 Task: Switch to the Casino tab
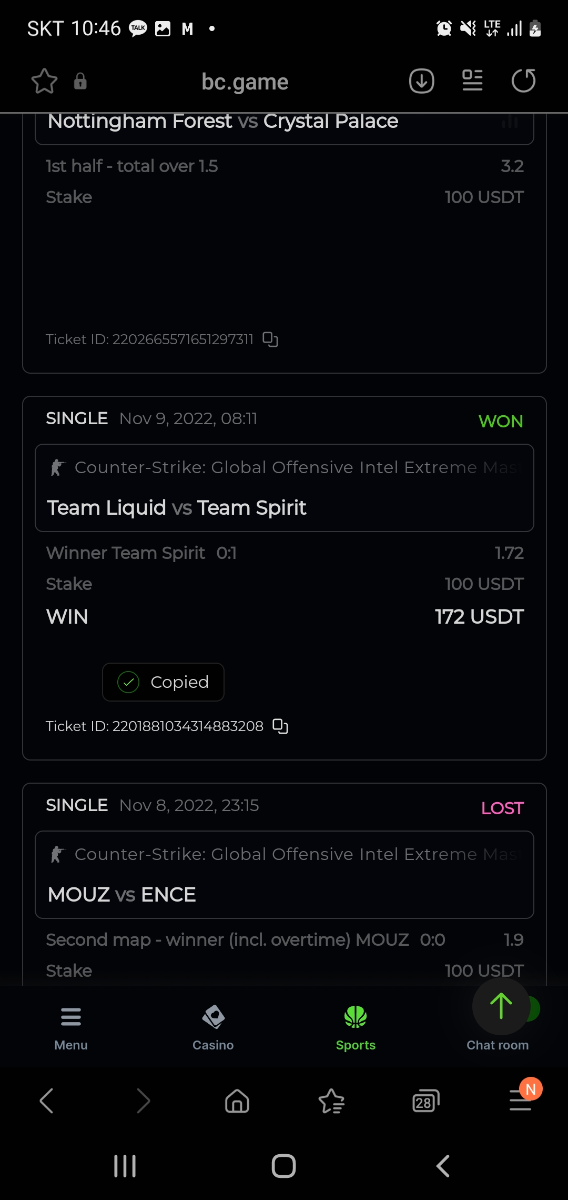(x=213, y=1028)
